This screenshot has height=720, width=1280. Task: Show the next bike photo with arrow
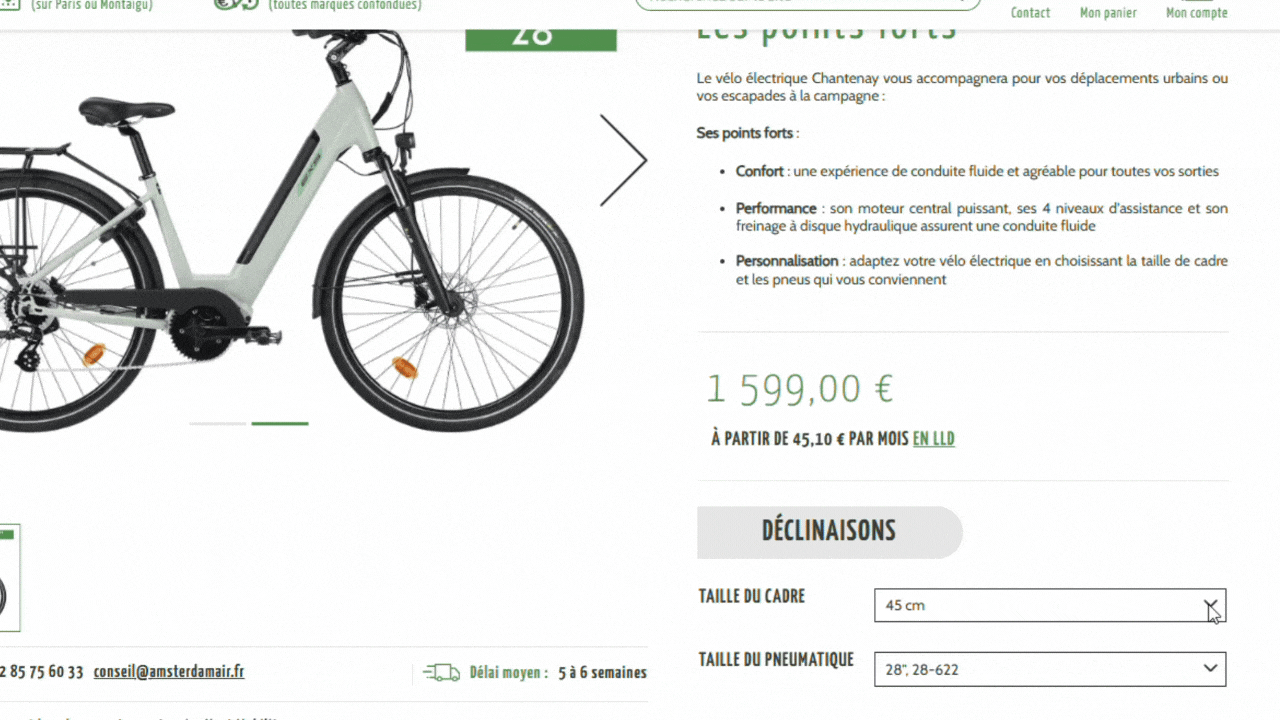coord(623,160)
